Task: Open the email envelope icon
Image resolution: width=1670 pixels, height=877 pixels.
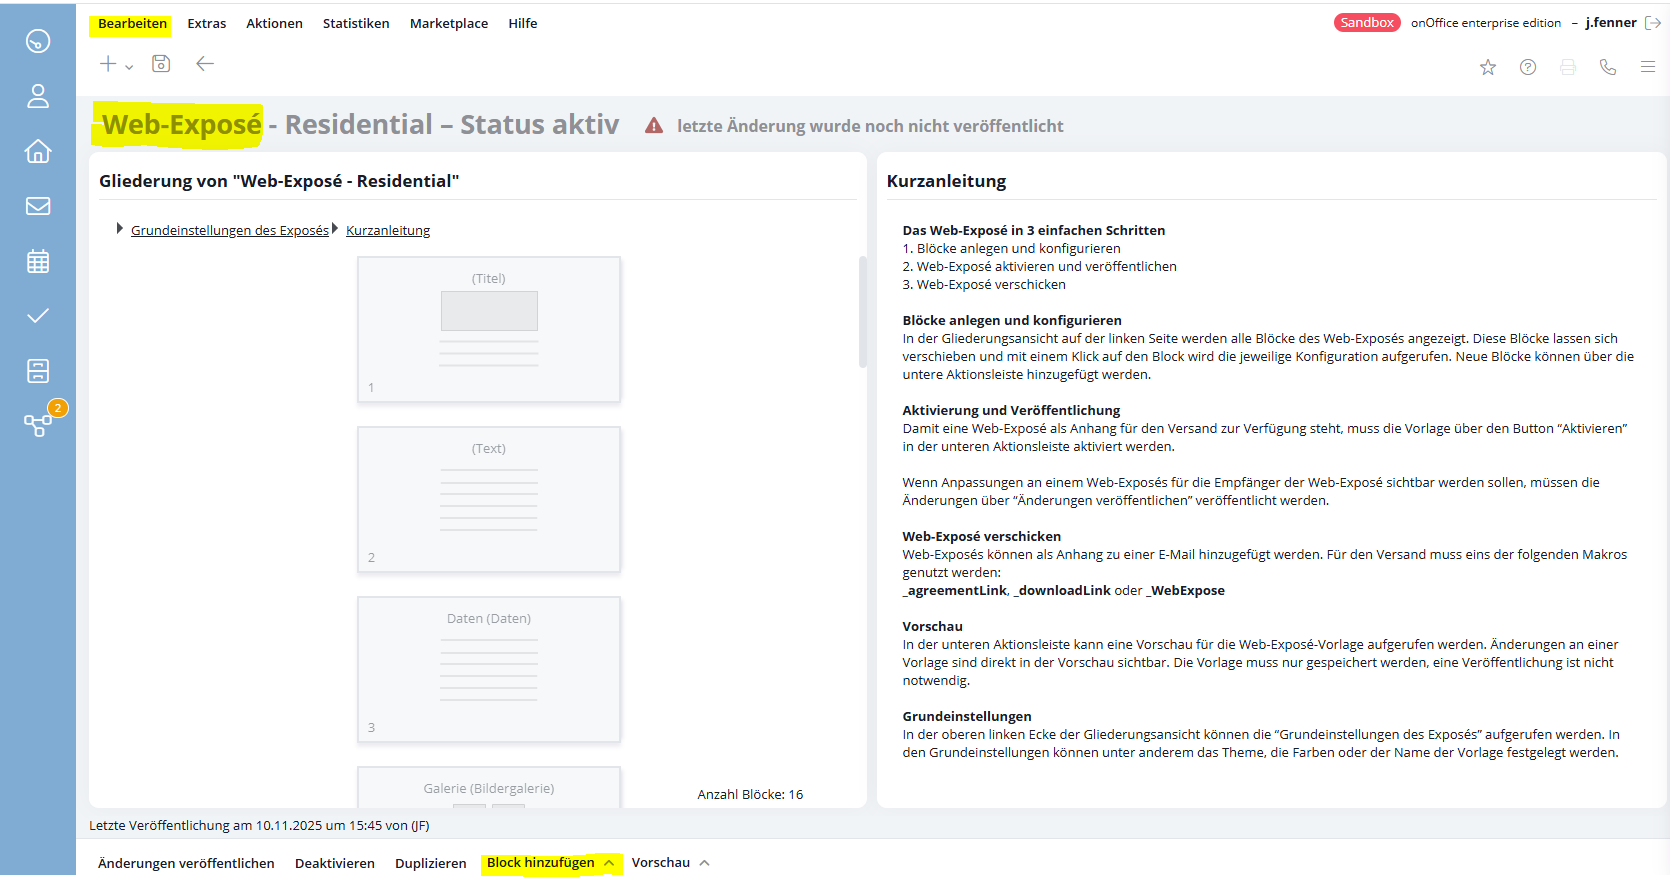Action: tap(38, 206)
